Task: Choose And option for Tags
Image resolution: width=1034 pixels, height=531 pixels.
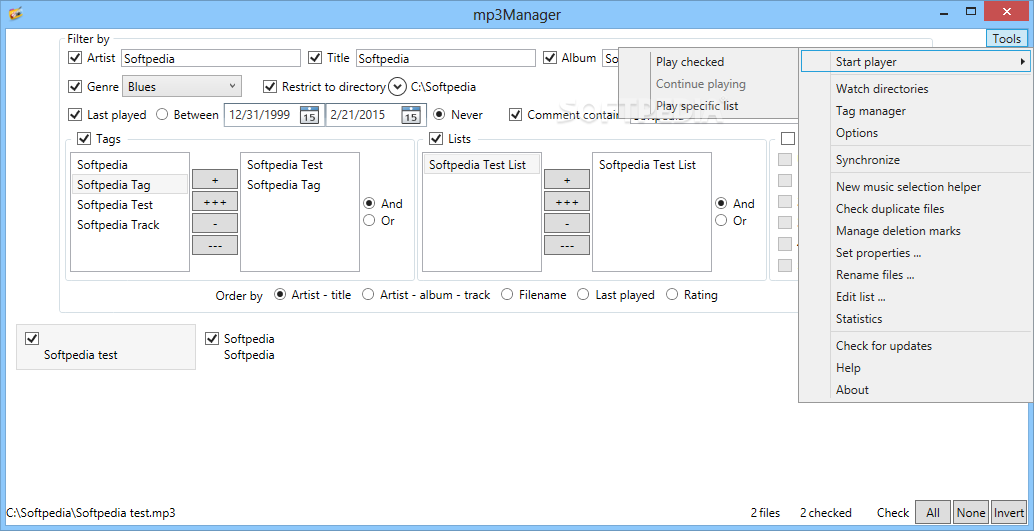Action: 370,204
